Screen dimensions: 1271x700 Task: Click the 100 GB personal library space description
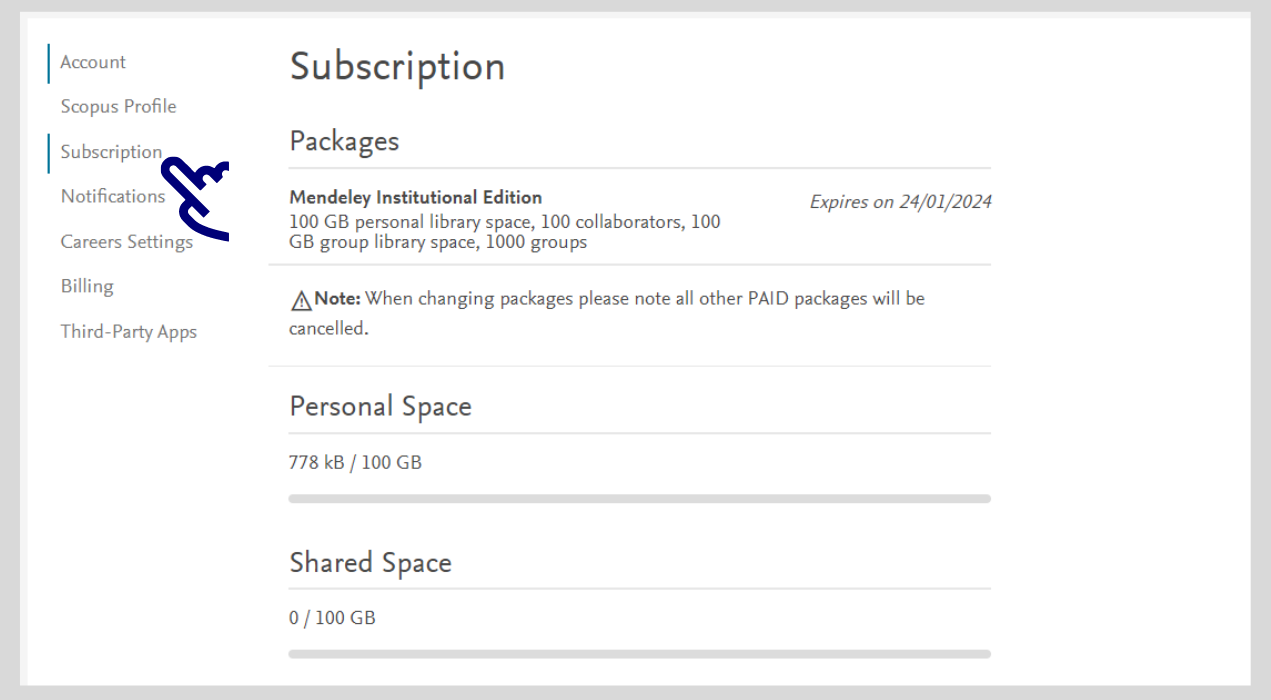505,232
